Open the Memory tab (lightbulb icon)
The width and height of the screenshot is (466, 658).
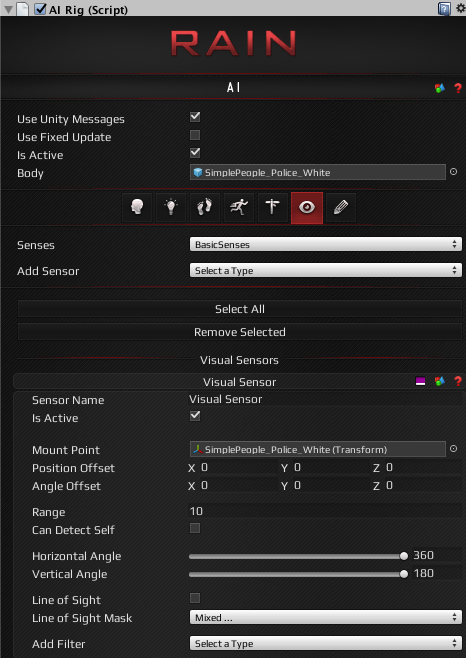(171, 207)
